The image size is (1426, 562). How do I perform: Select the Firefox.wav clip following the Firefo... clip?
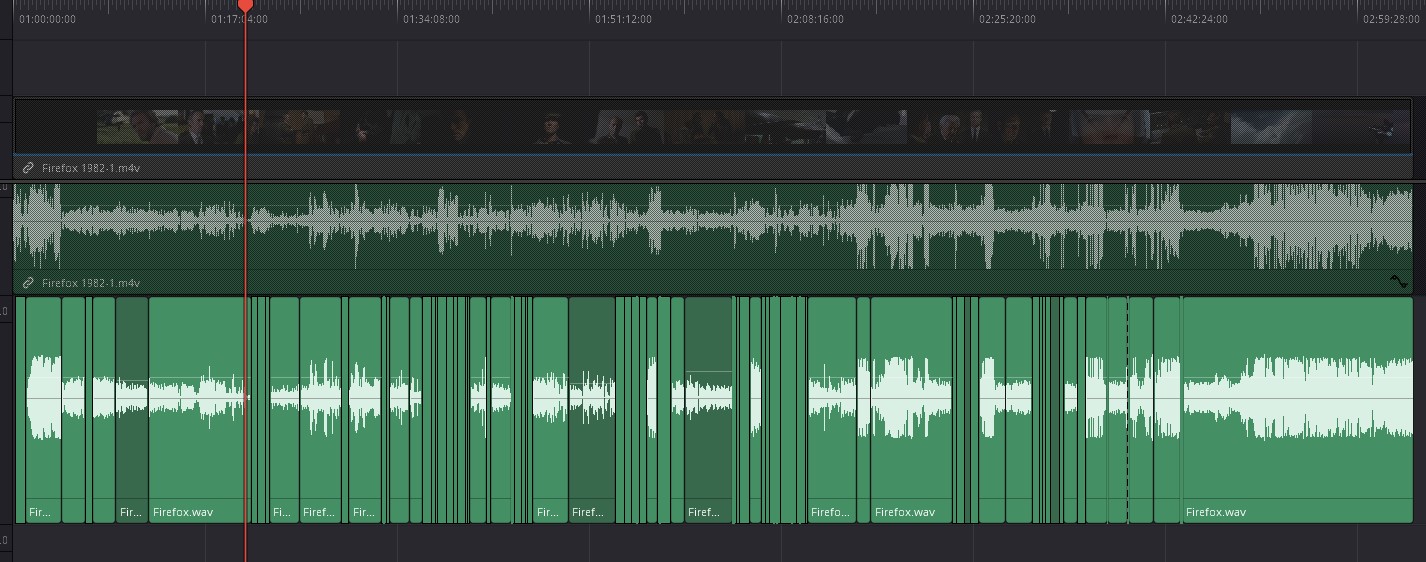coord(911,410)
